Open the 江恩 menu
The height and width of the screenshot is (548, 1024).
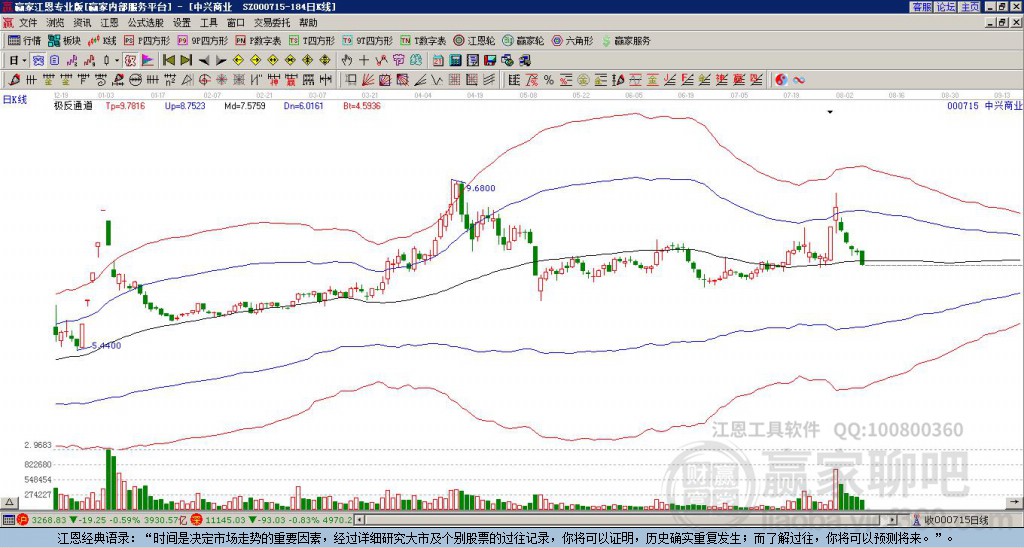point(109,23)
